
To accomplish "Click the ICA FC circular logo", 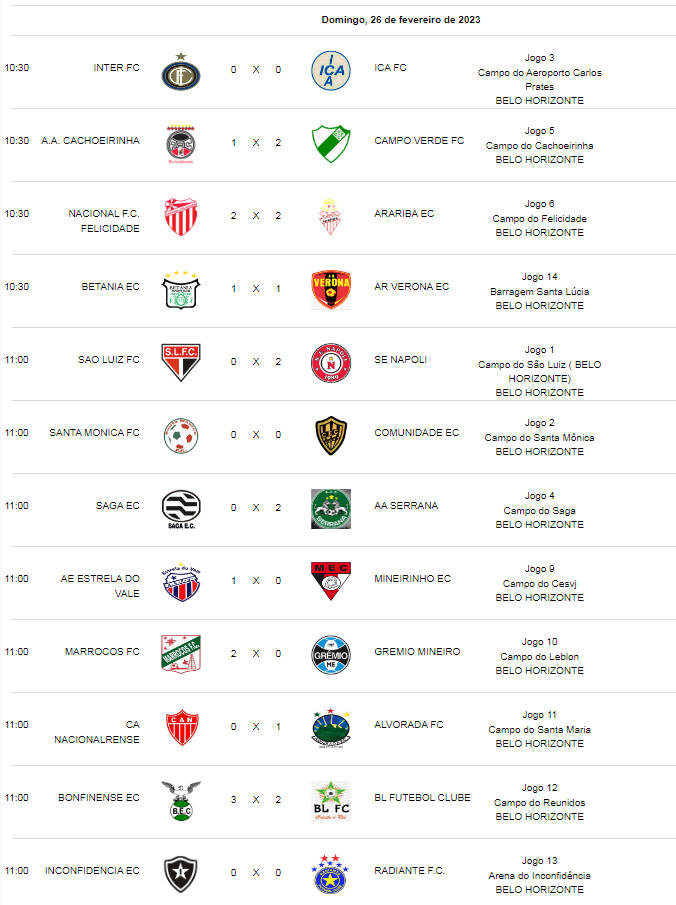I will 331,70.
